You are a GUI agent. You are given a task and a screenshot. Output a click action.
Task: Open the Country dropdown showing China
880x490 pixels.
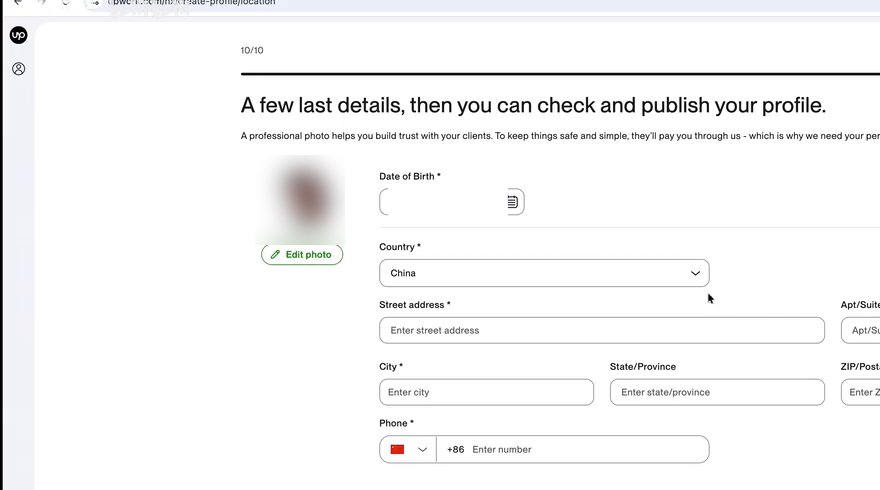(x=544, y=273)
